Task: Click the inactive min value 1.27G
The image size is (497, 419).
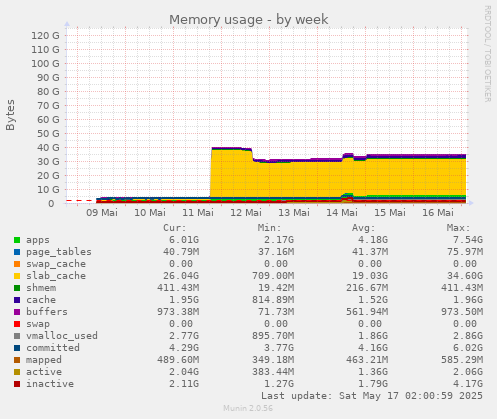Action: tap(279, 384)
